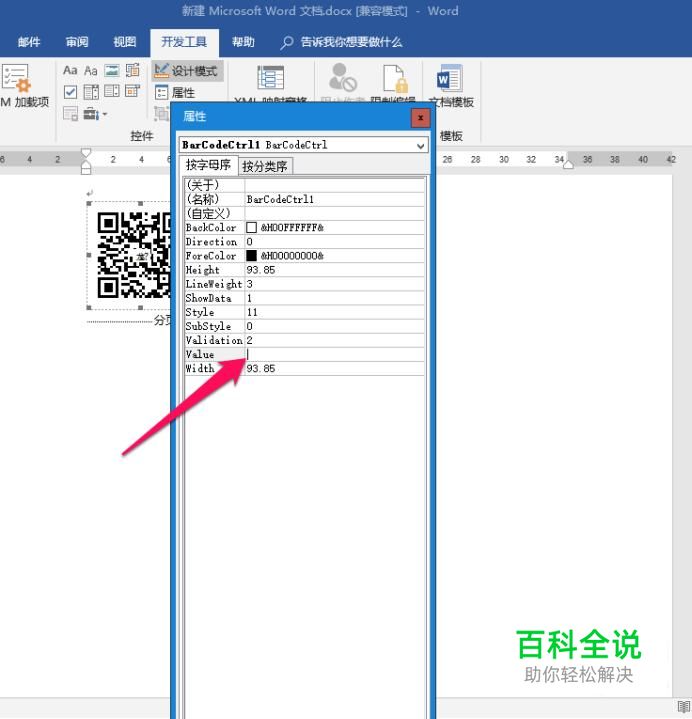Image resolution: width=692 pixels, height=719 pixels.
Task: Click the Width value 93.85
Action: [x=261, y=369]
